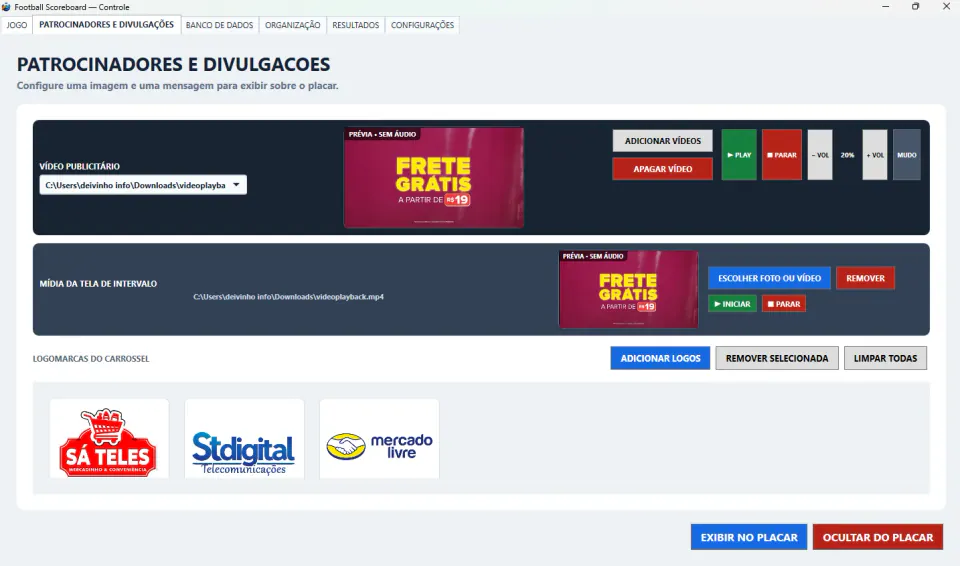
Task: Restore down the window
Action: (915, 7)
